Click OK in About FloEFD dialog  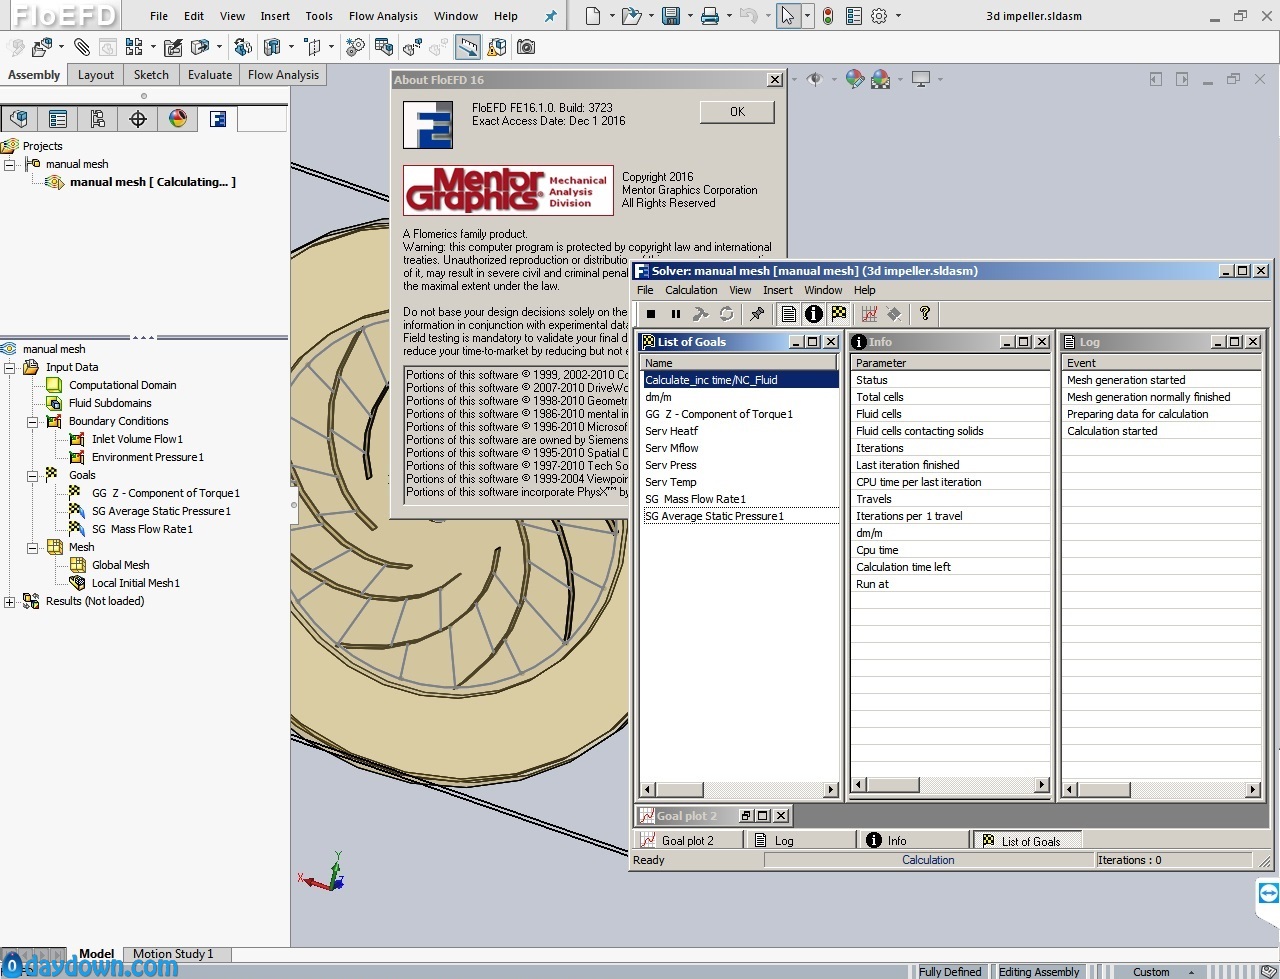pos(737,112)
